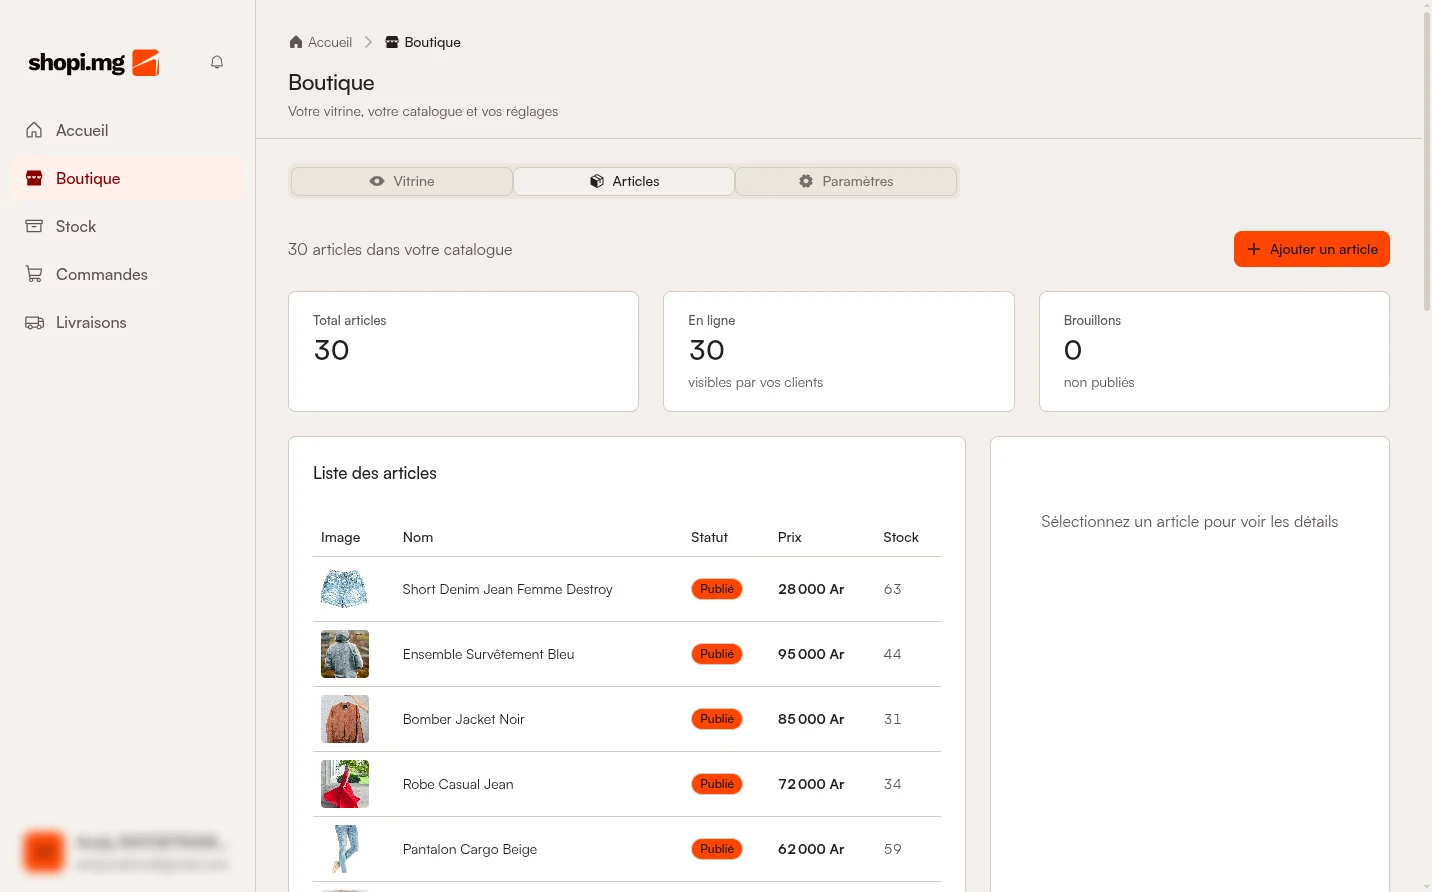The image size is (1432, 892).
Task: Click the user avatar in the sidebar
Action: pyautogui.click(x=44, y=852)
